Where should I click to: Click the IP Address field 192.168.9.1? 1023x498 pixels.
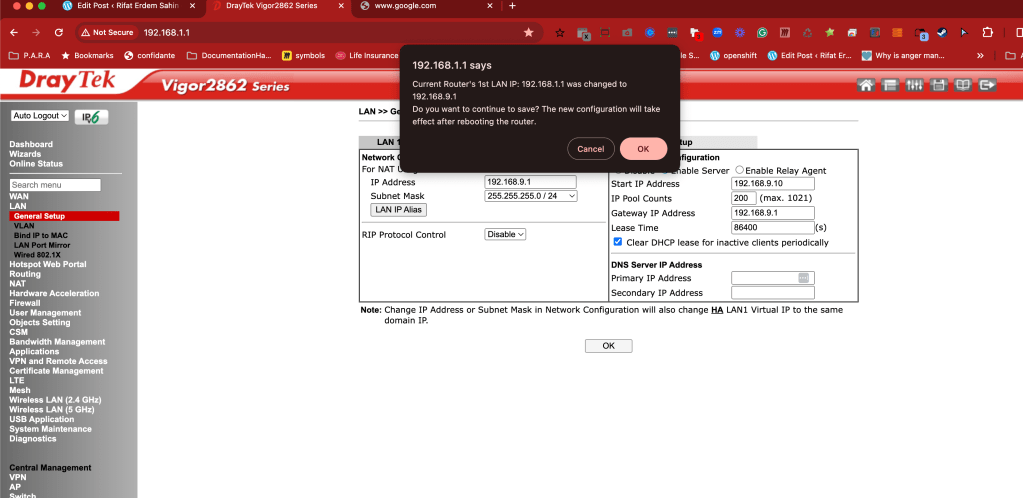point(530,182)
